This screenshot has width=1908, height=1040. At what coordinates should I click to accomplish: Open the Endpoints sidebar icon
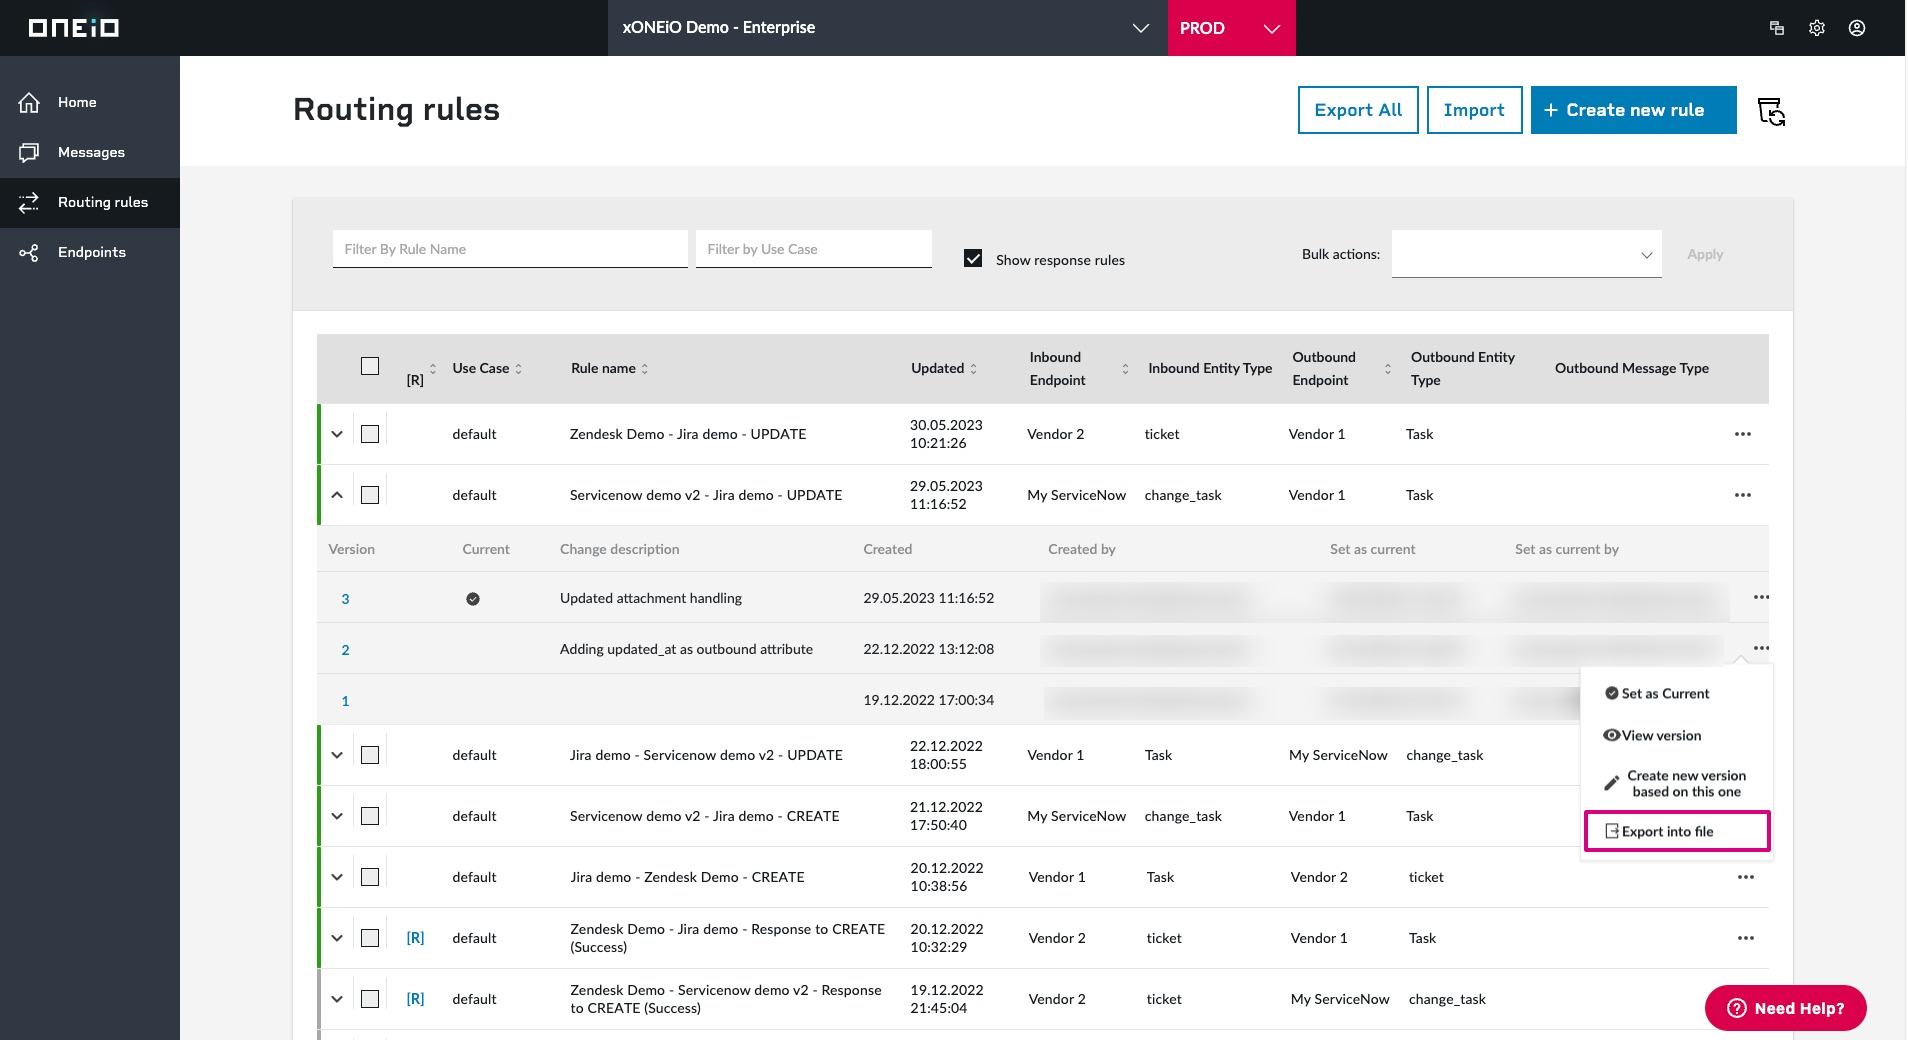pos(30,252)
